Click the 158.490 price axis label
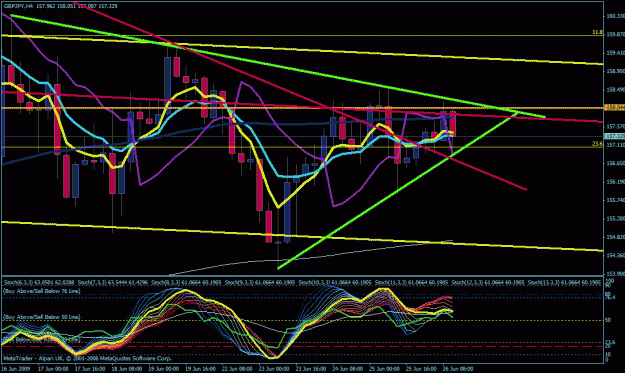The height and width of the screenshot is (373, 625). [615, 90]
